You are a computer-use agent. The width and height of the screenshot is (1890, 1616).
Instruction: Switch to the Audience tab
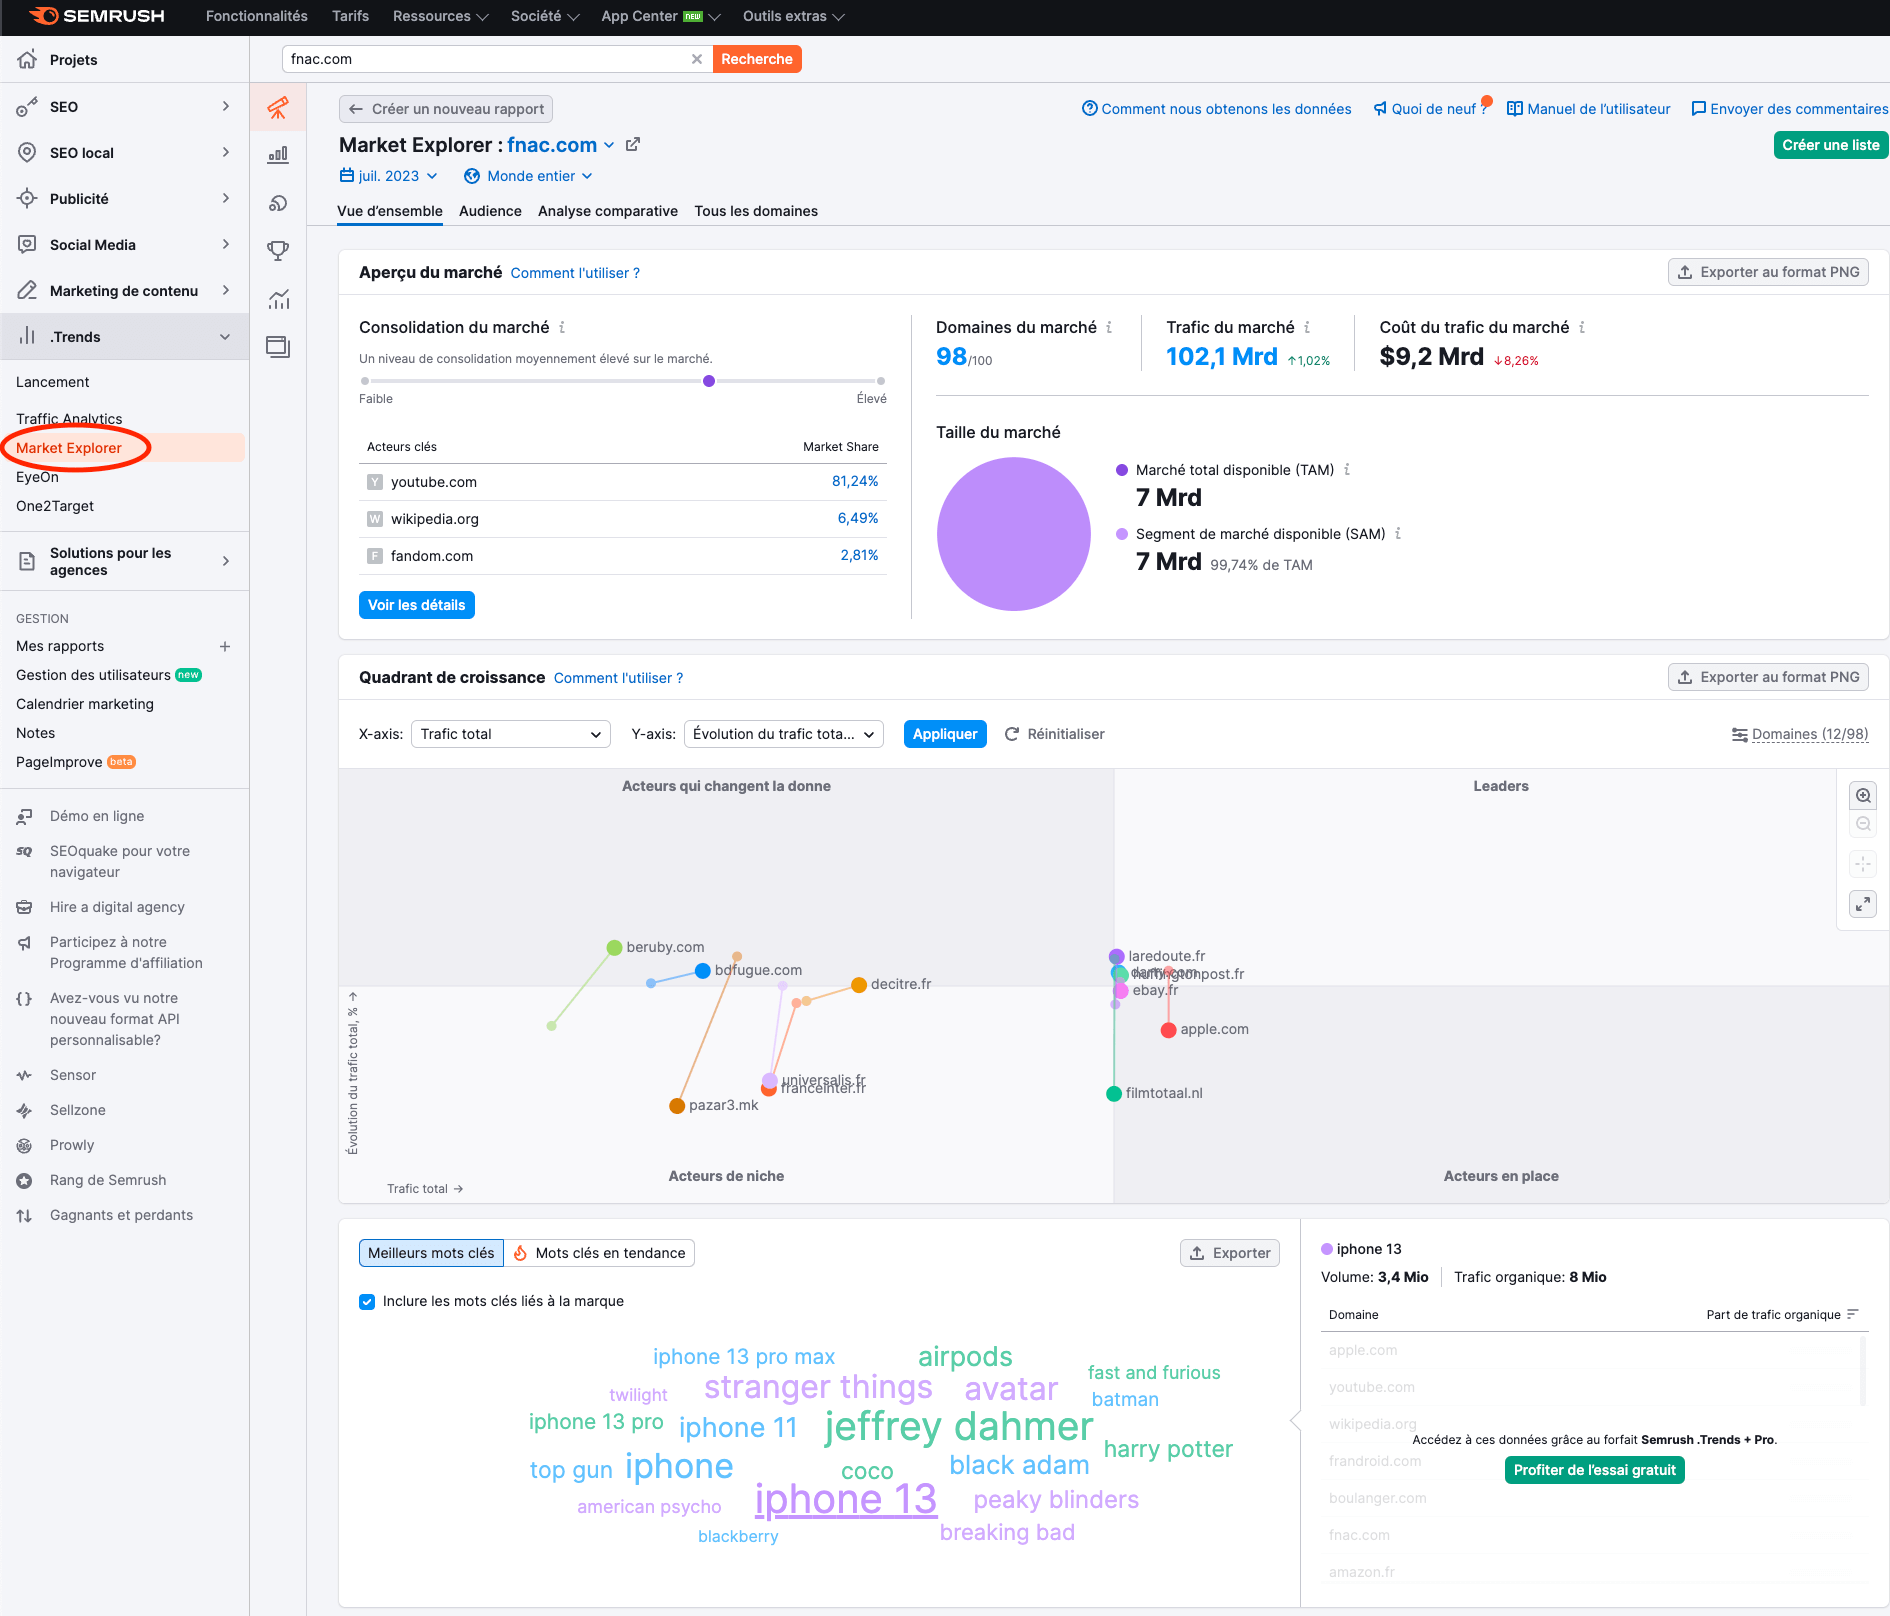pyautogui.click(x=490, y=211)
